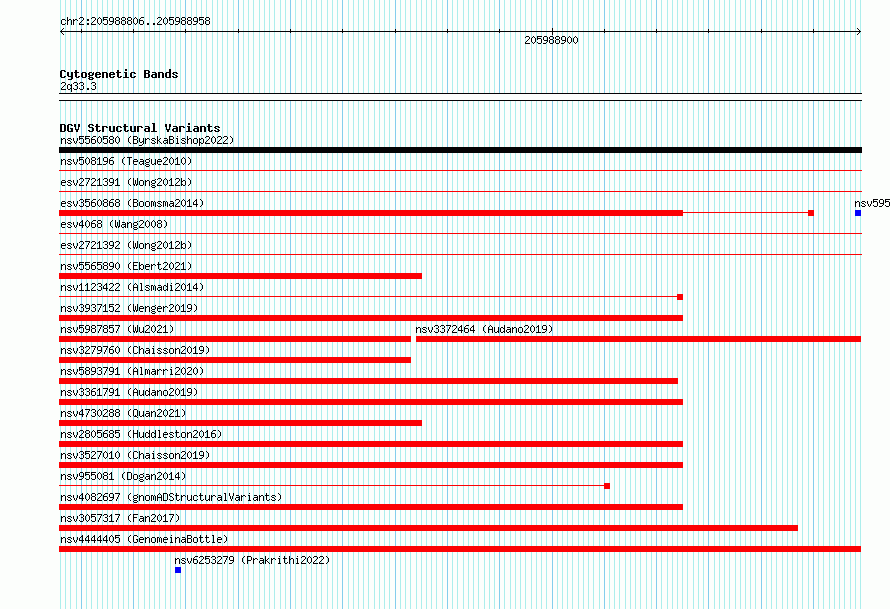
Task: Click nsv3057317 (Fan2017) label
Action: click(x=120, y=518)
